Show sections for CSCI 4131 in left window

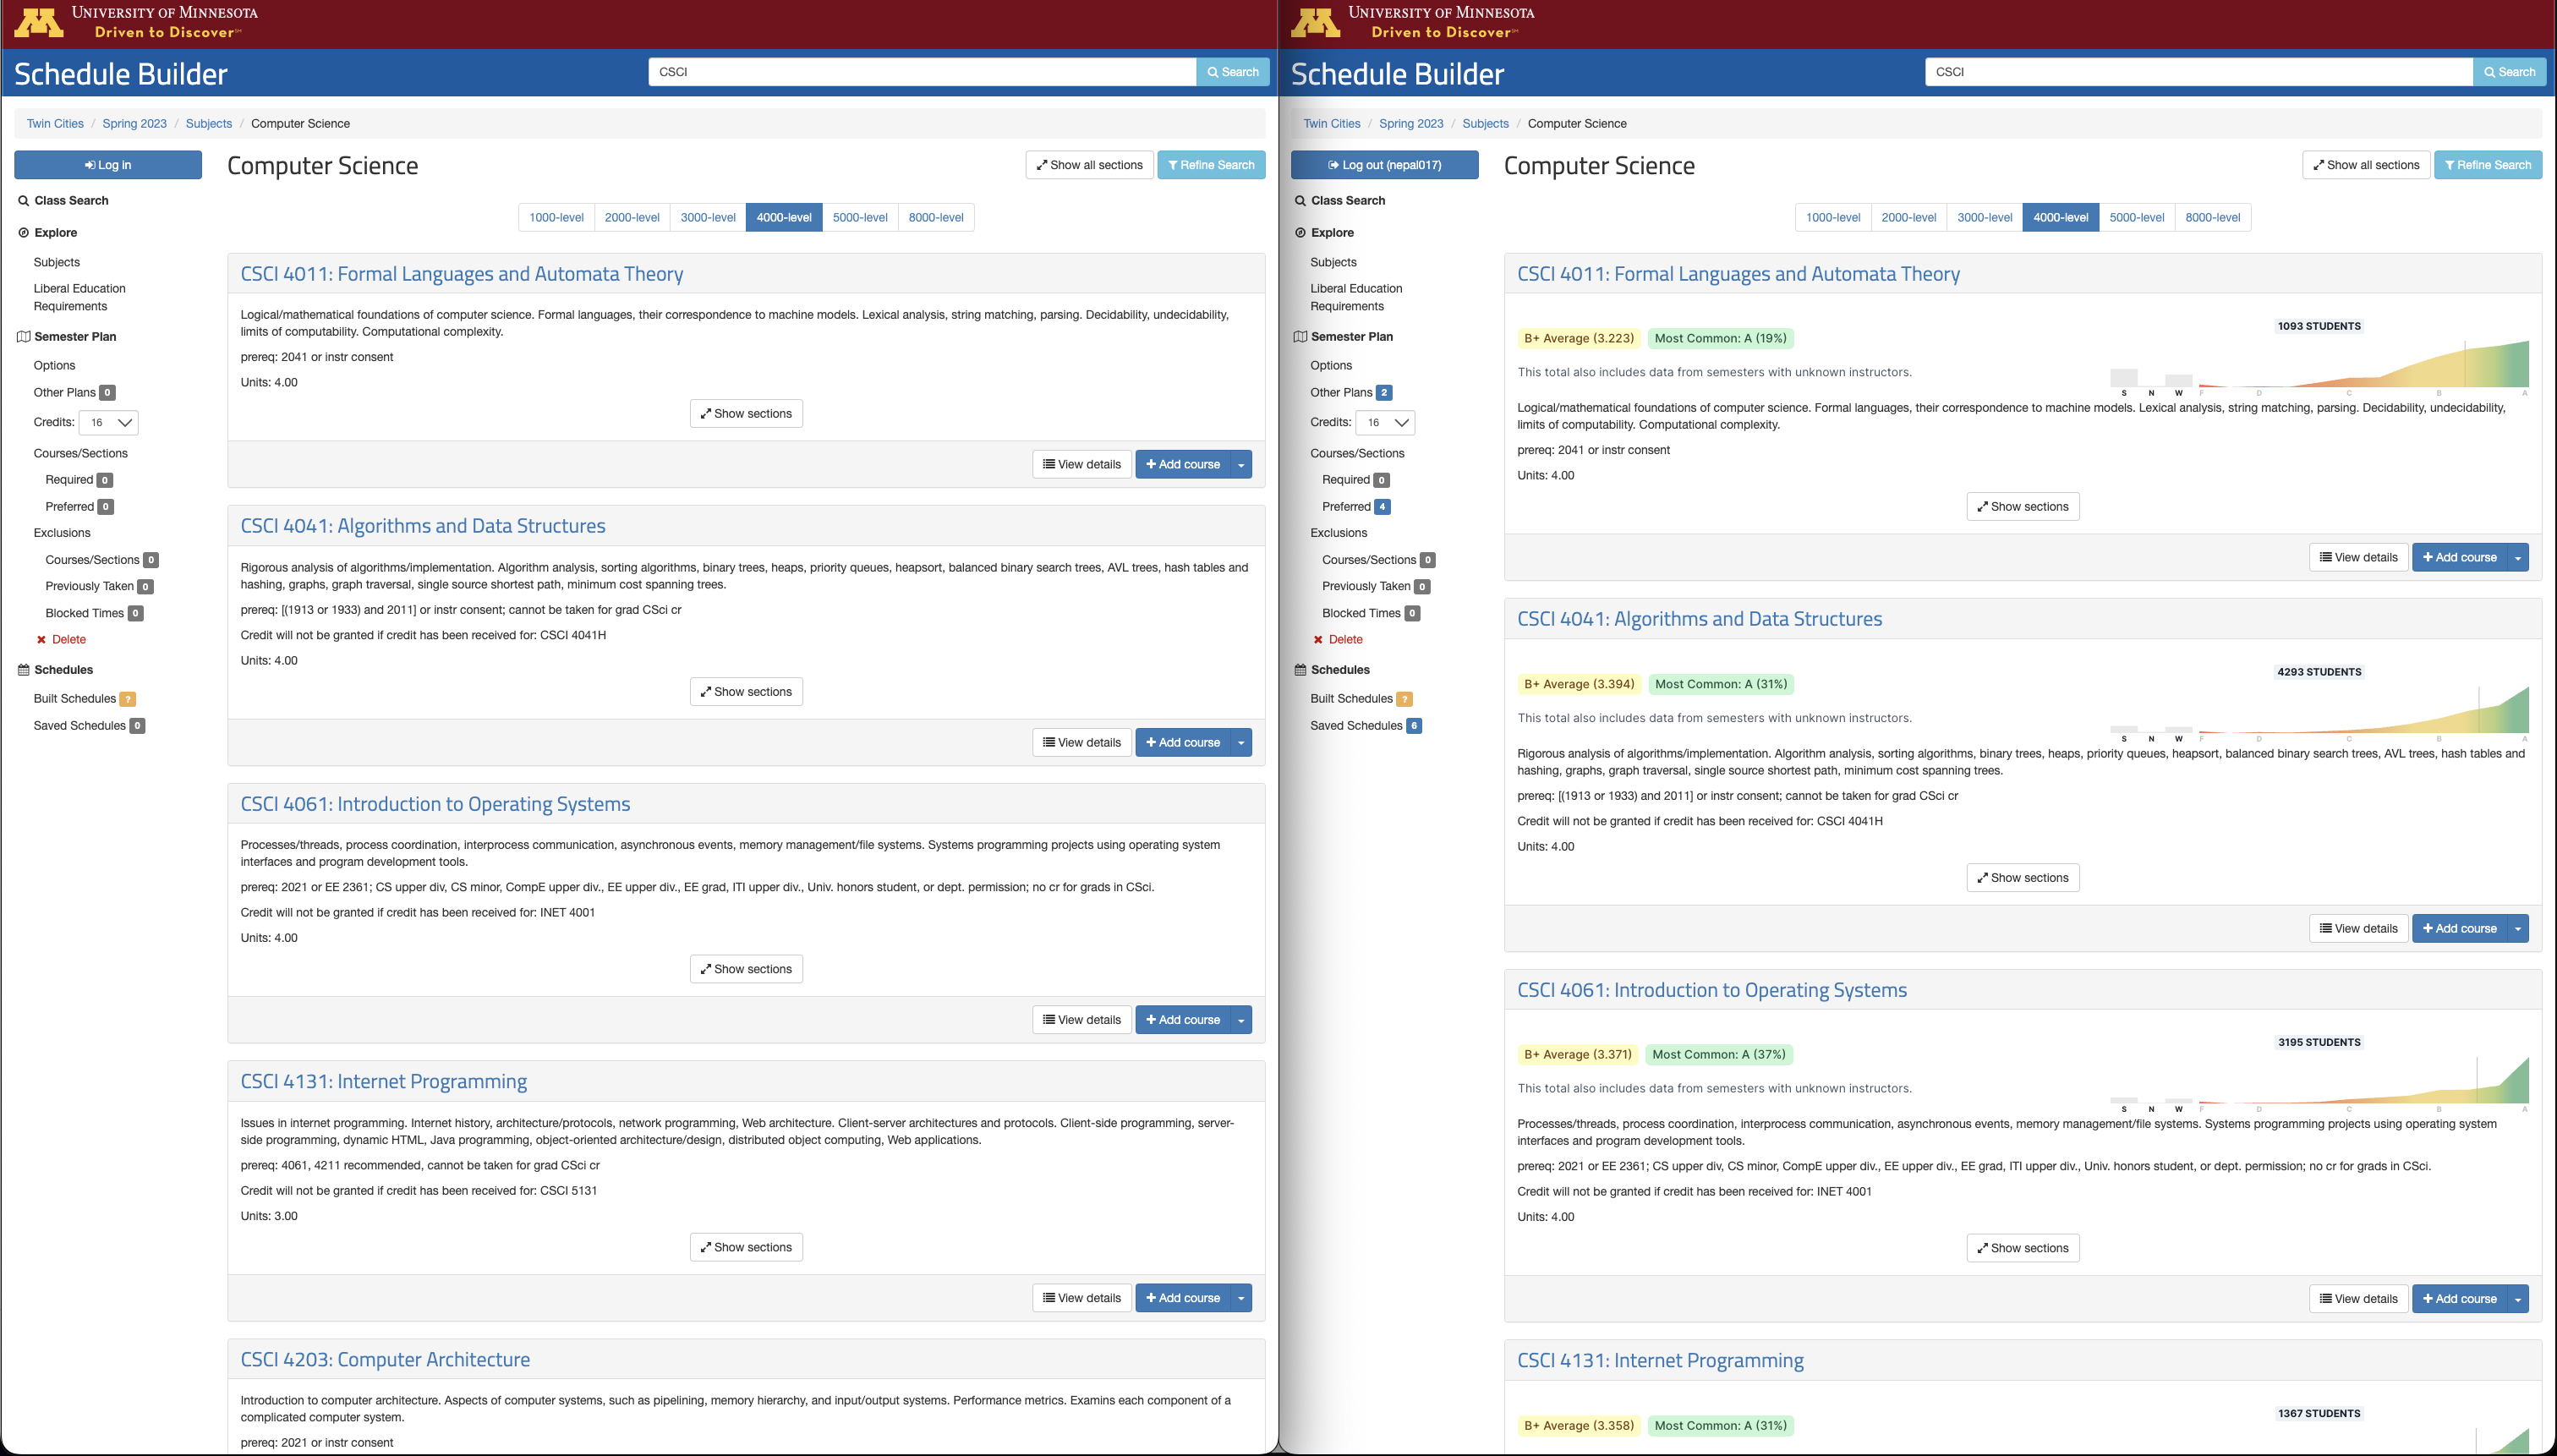click(746, 1247)
